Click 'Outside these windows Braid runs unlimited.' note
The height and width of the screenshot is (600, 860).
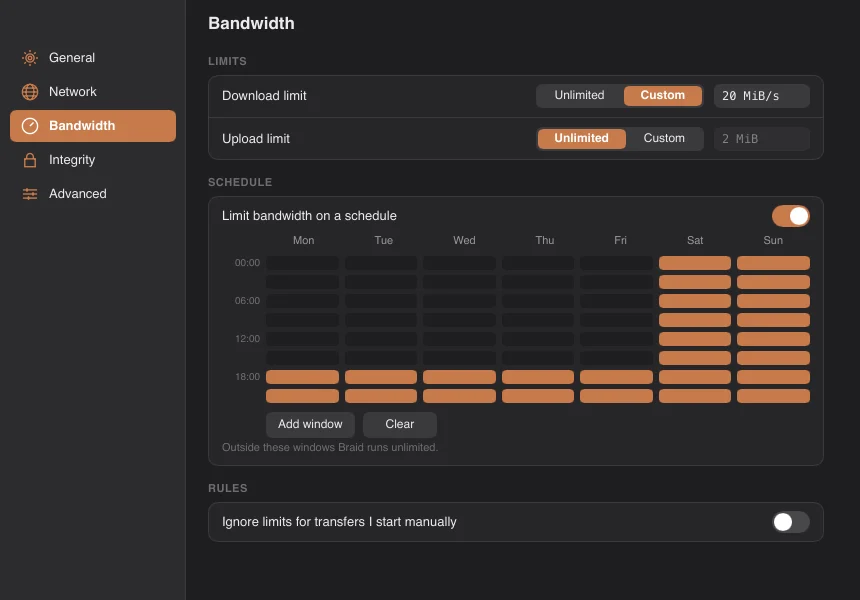330,448
